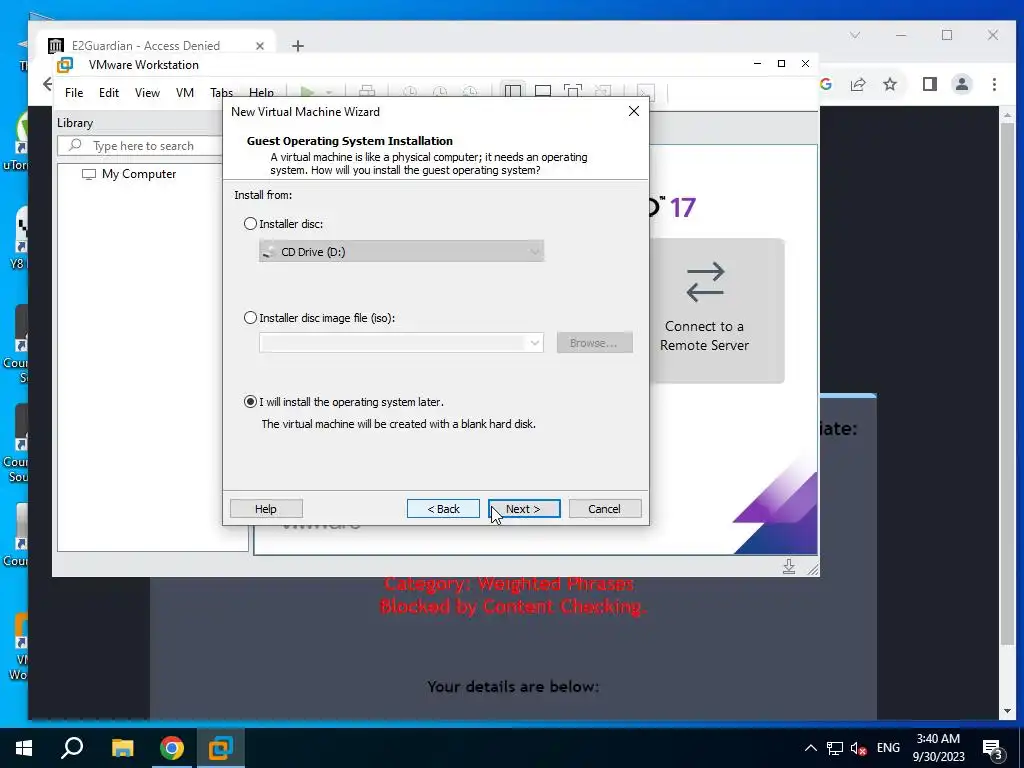Show hidden tray icons chevron
This screenshot has width=1024, height=768.
click(810, 748)
